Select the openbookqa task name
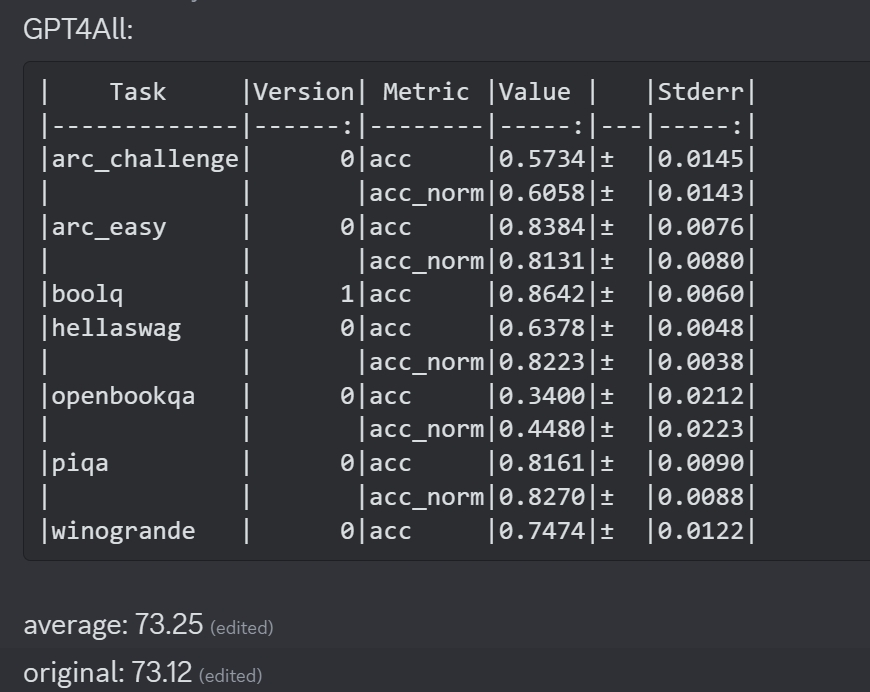This screenshot has height=692, width=870. (124, 395)
